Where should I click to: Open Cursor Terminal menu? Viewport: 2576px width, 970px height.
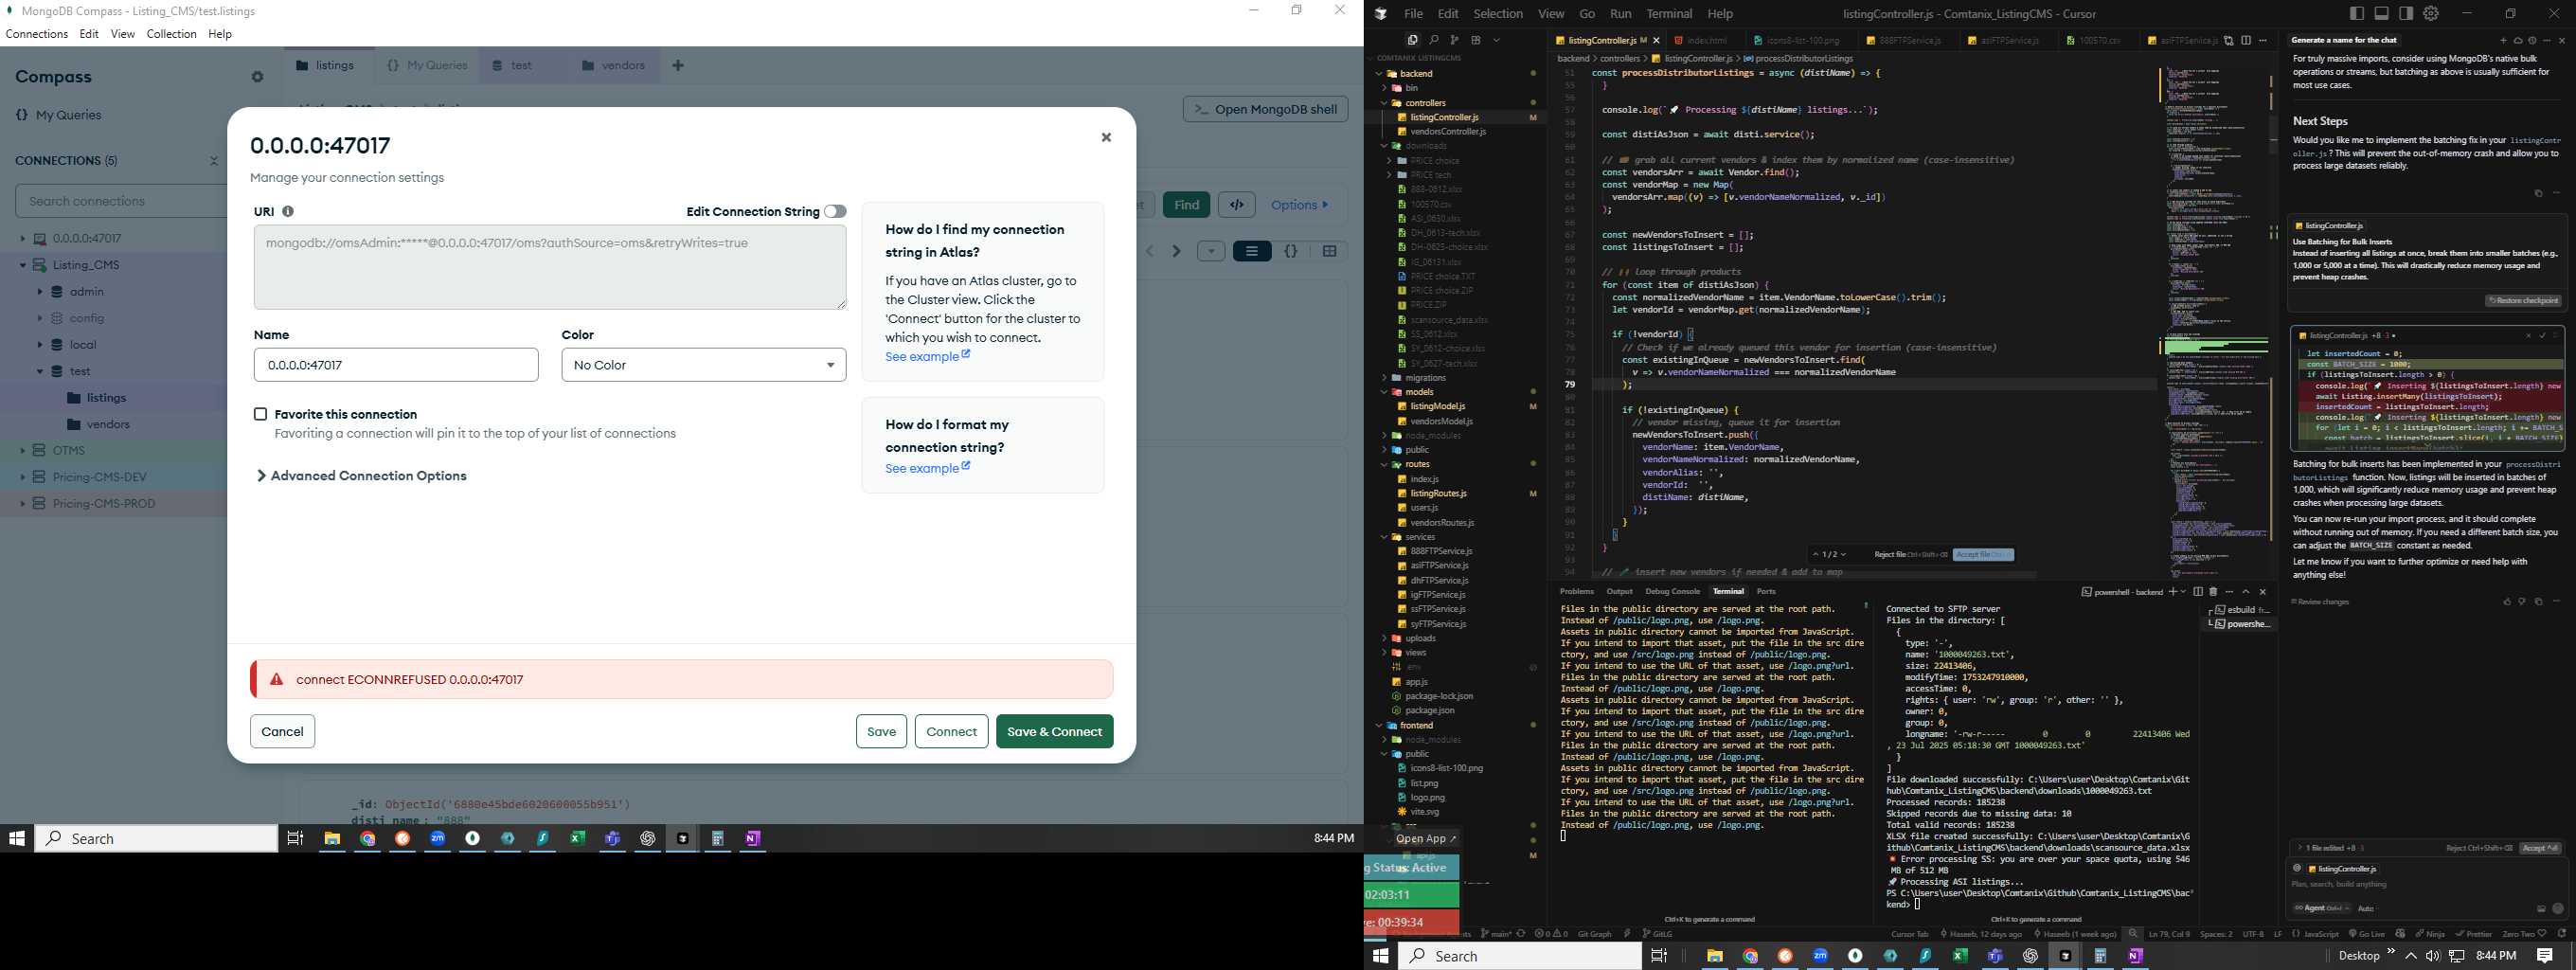(x=1669, y=14)
